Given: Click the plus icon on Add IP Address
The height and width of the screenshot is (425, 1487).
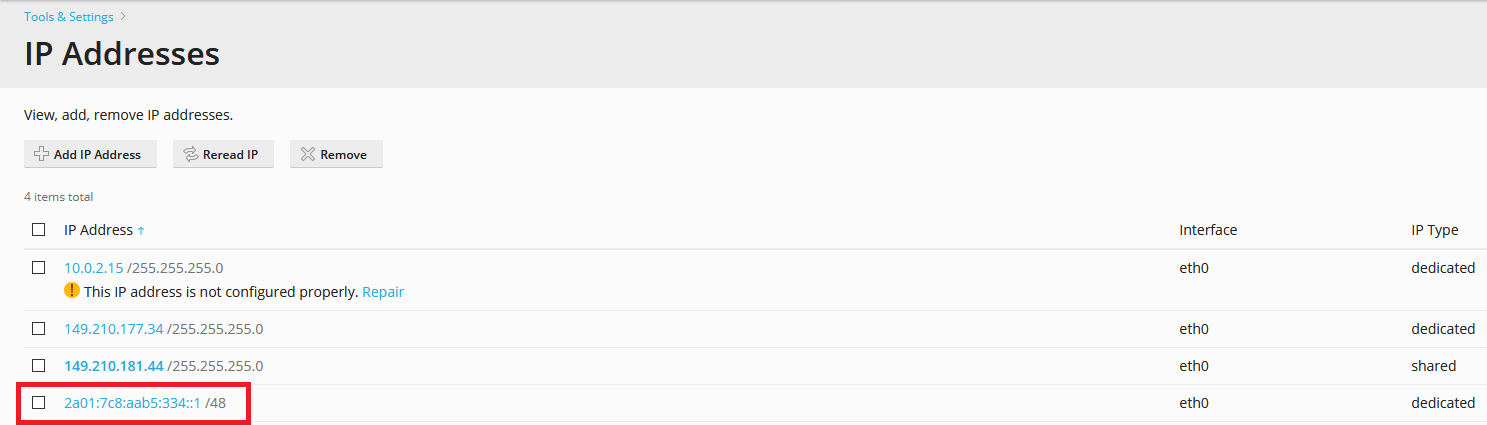Looking at the screenshot, I should coord(41,154).
